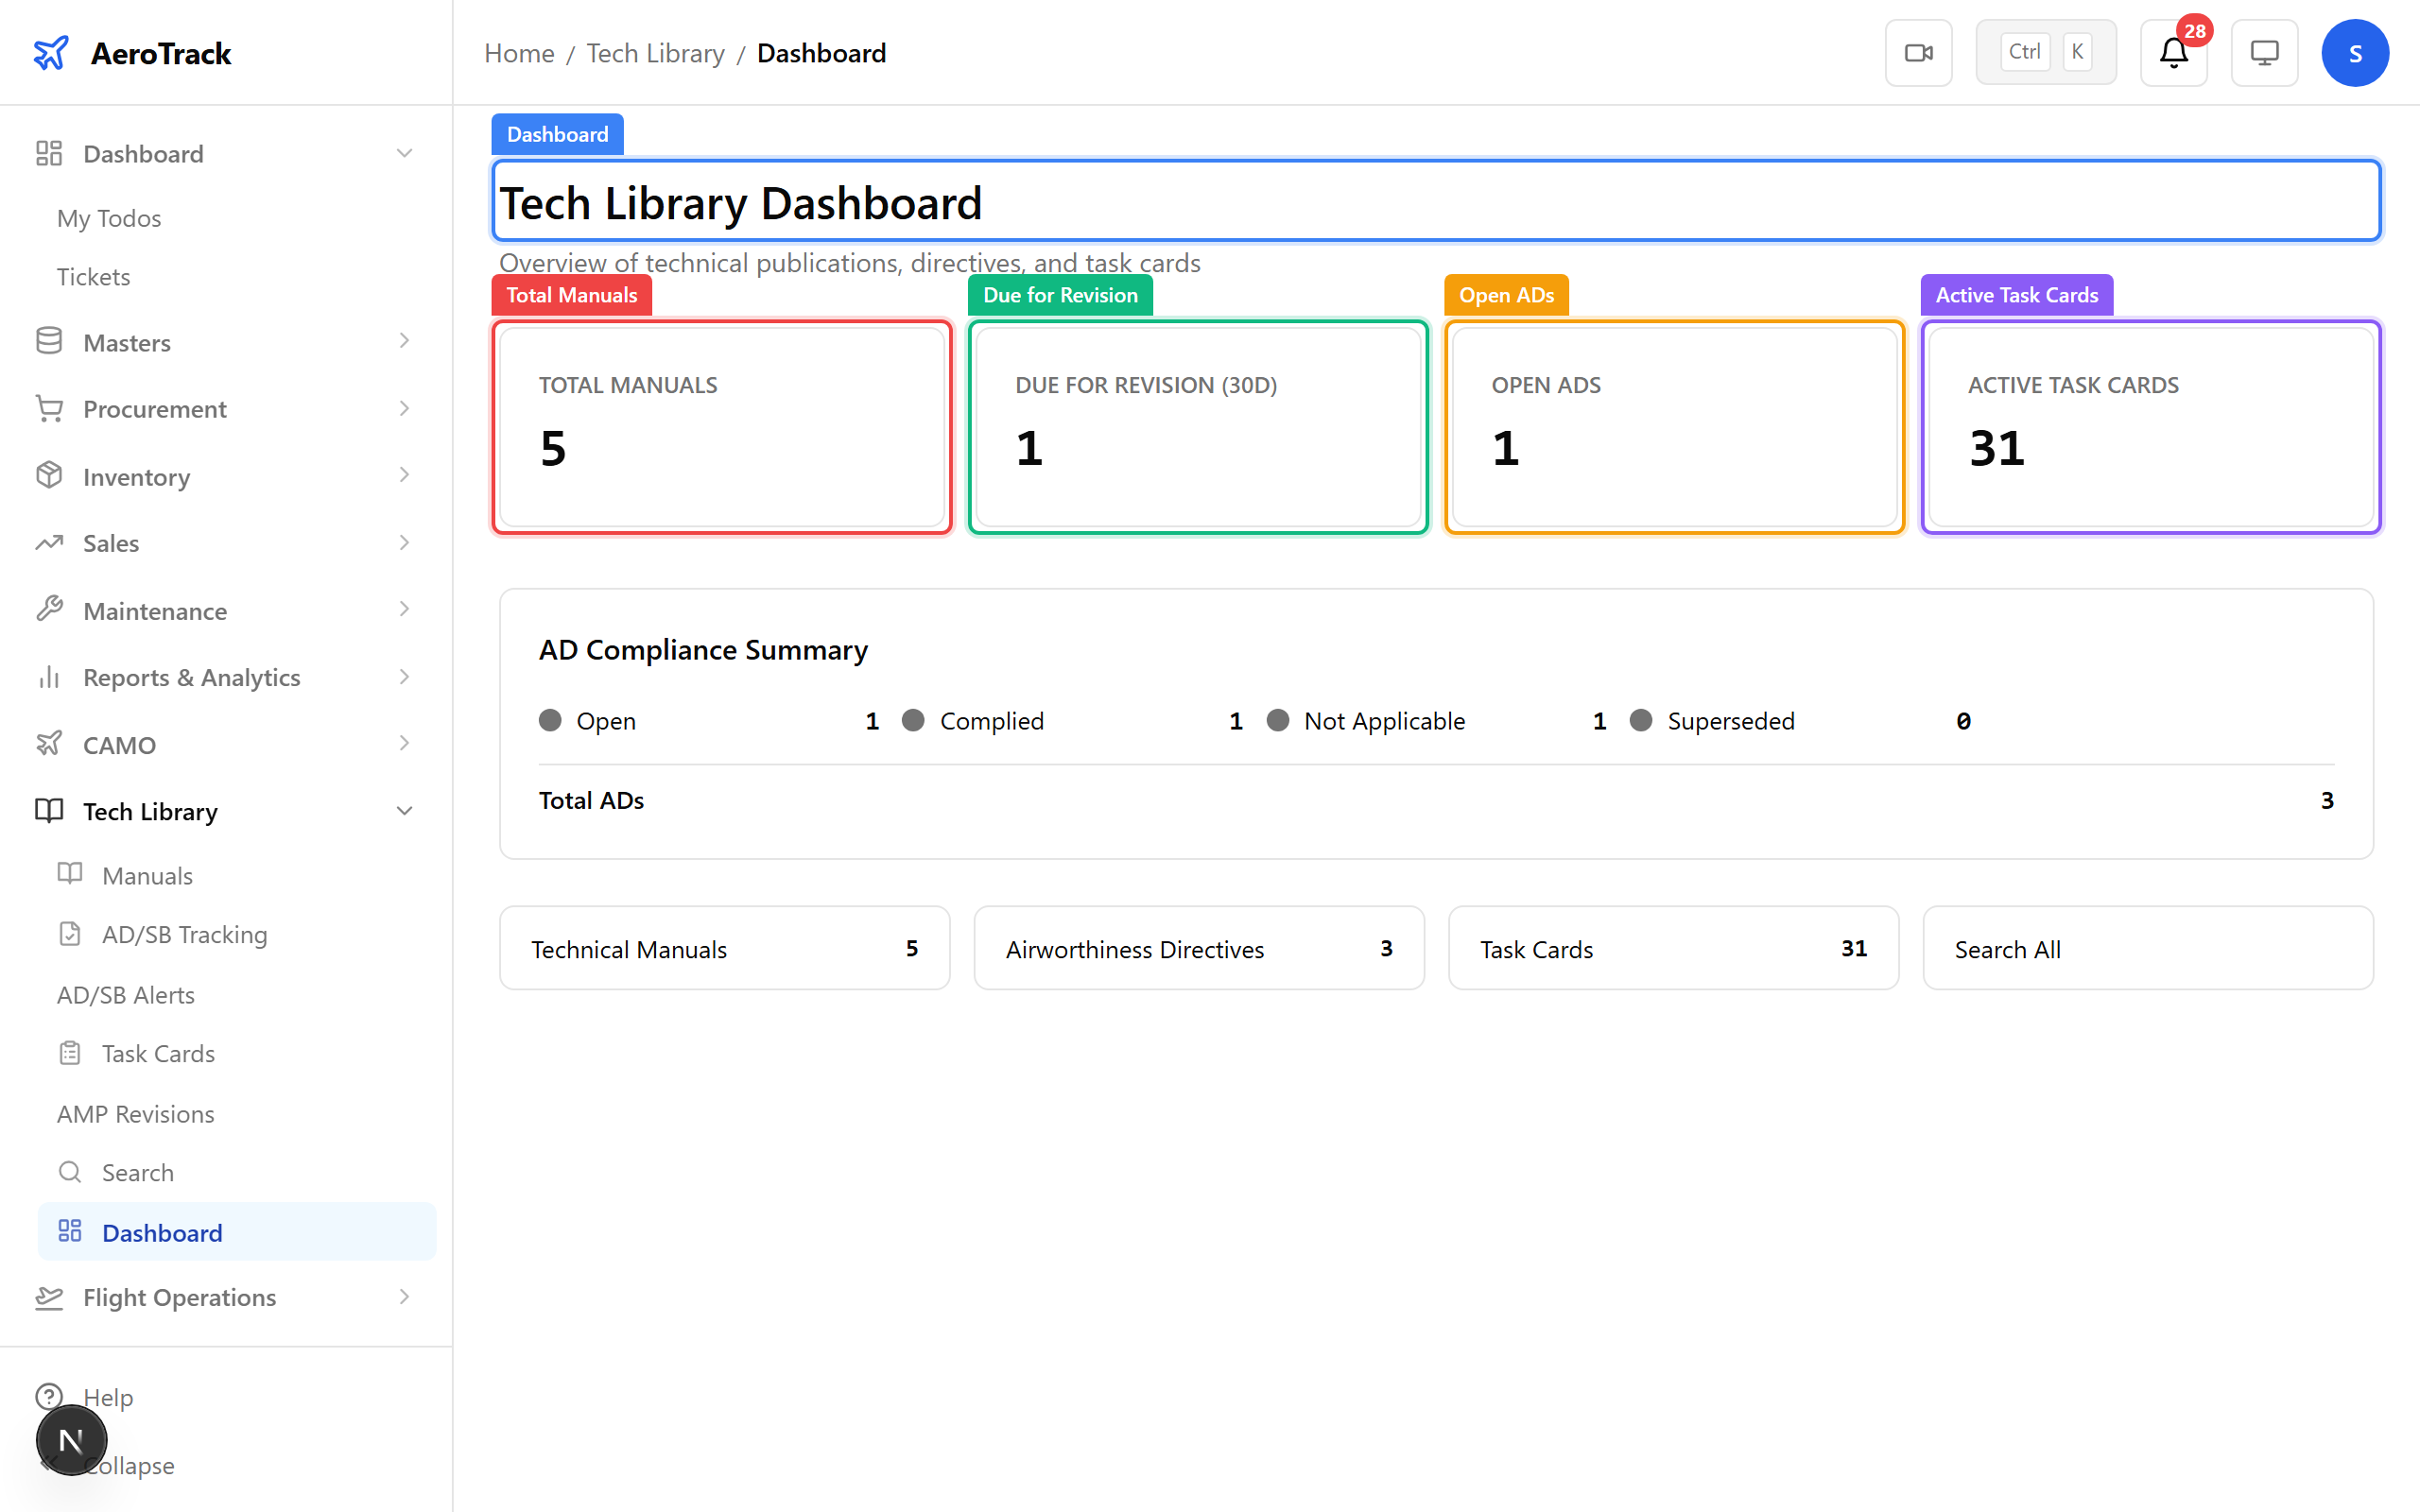Open the screen display icon in the header
Image resolution: width=2420 pixels, height=1512 pixels.
point(2264,52)
